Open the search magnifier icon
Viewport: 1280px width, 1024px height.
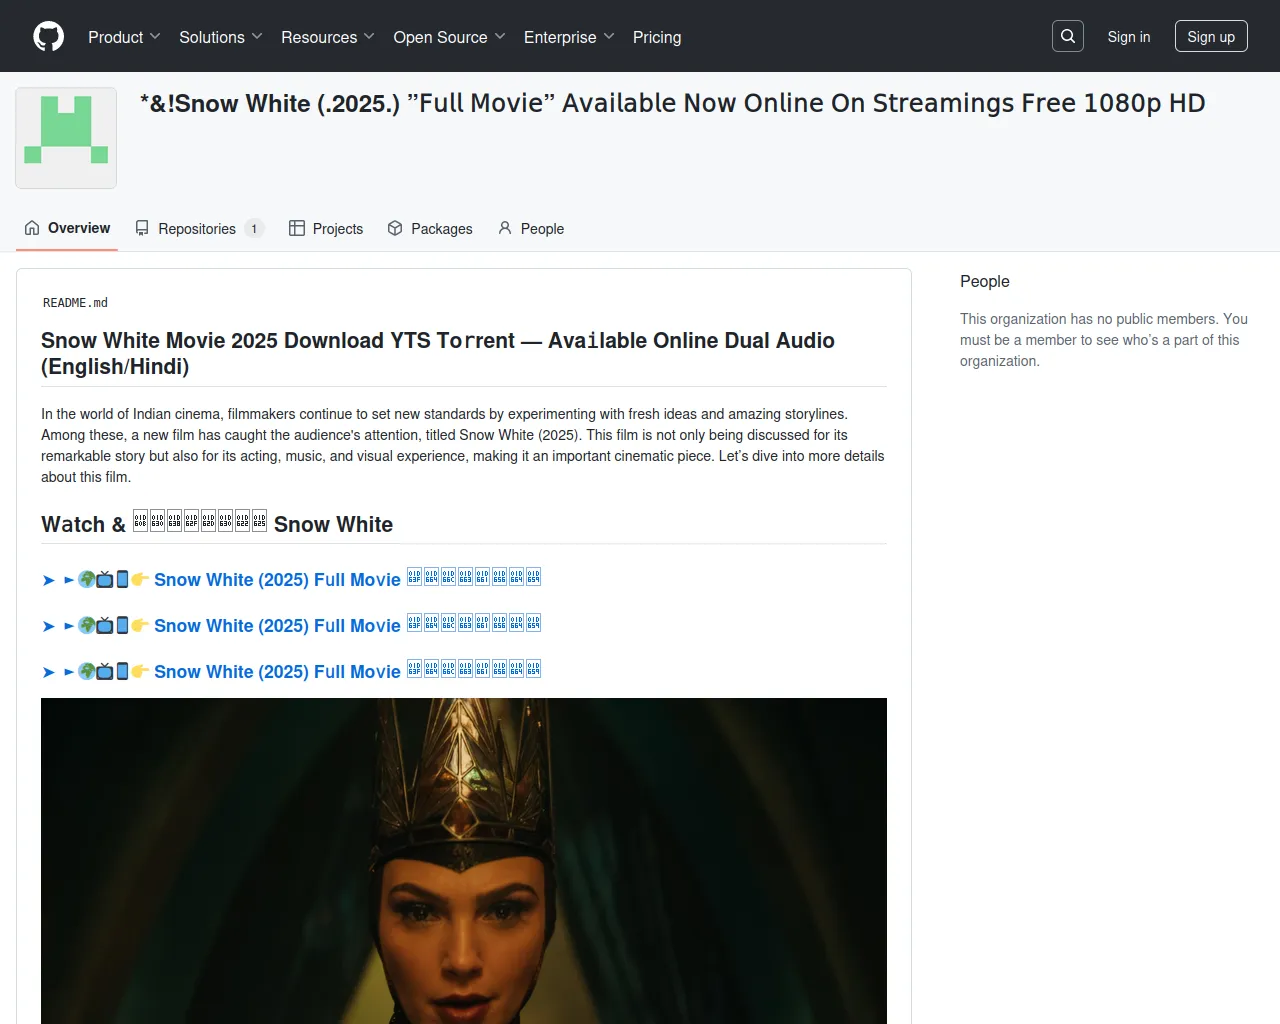[1068, 37]
